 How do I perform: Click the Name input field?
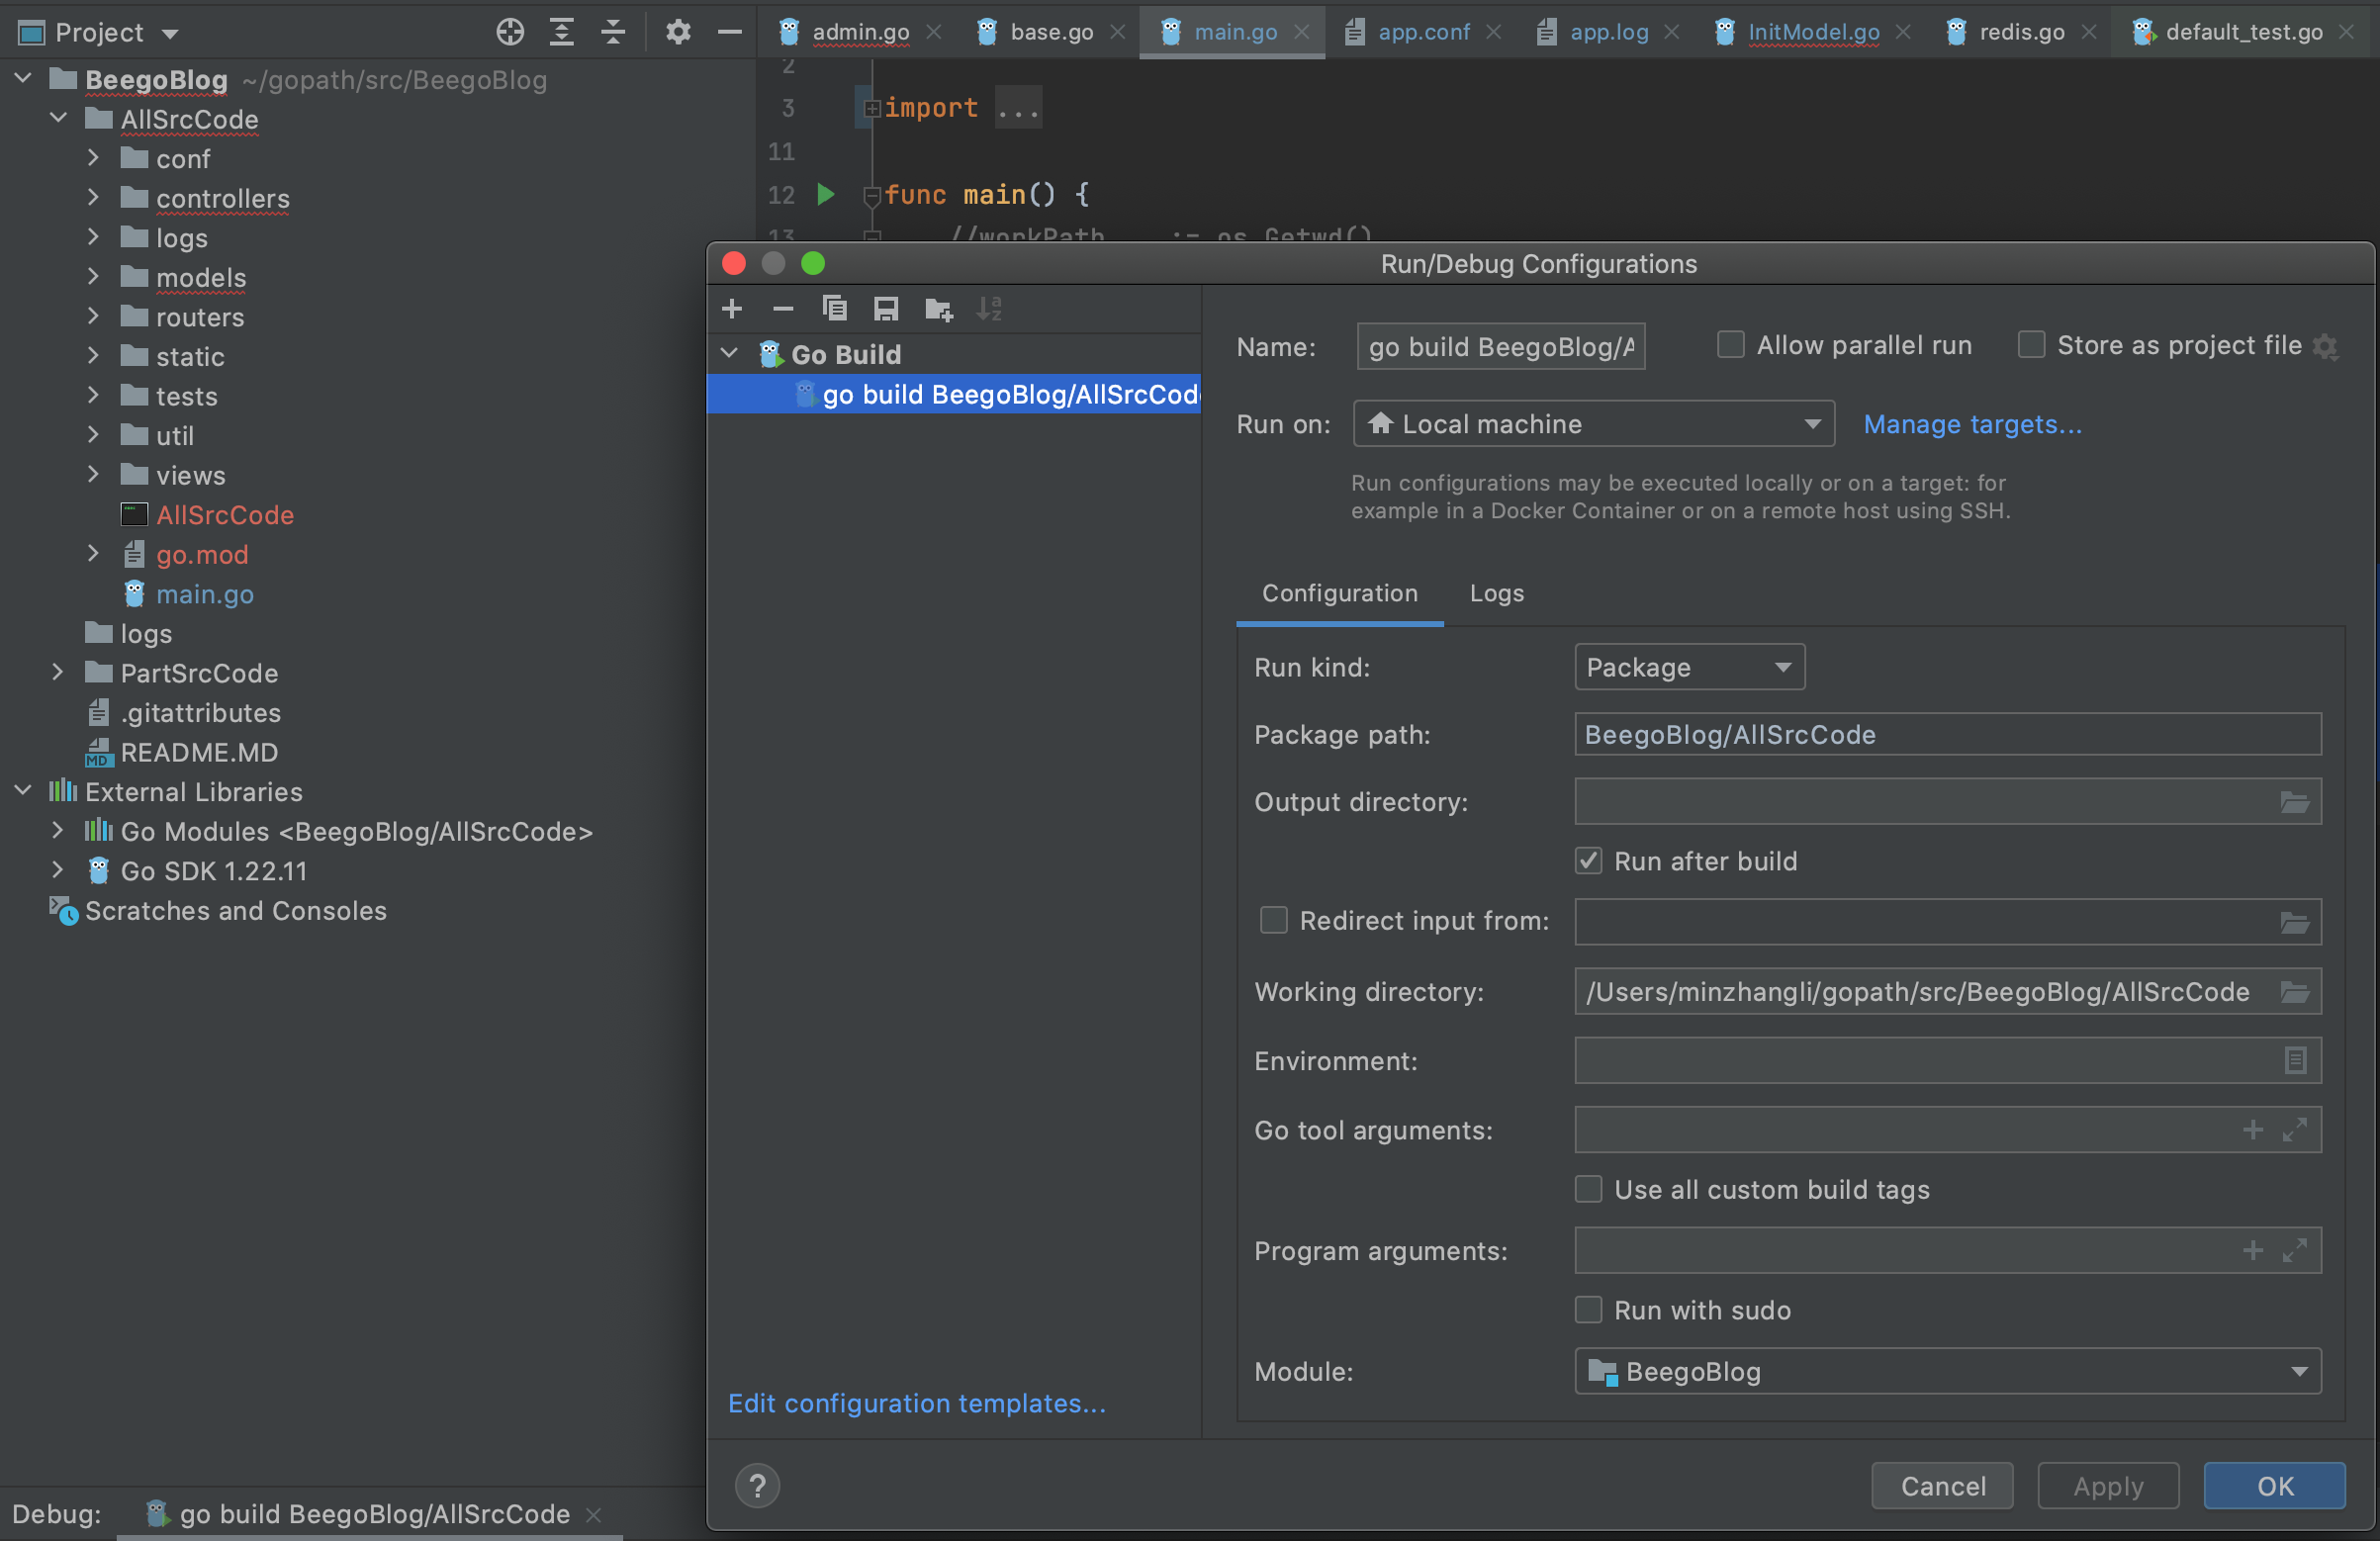coord(1500,346)
